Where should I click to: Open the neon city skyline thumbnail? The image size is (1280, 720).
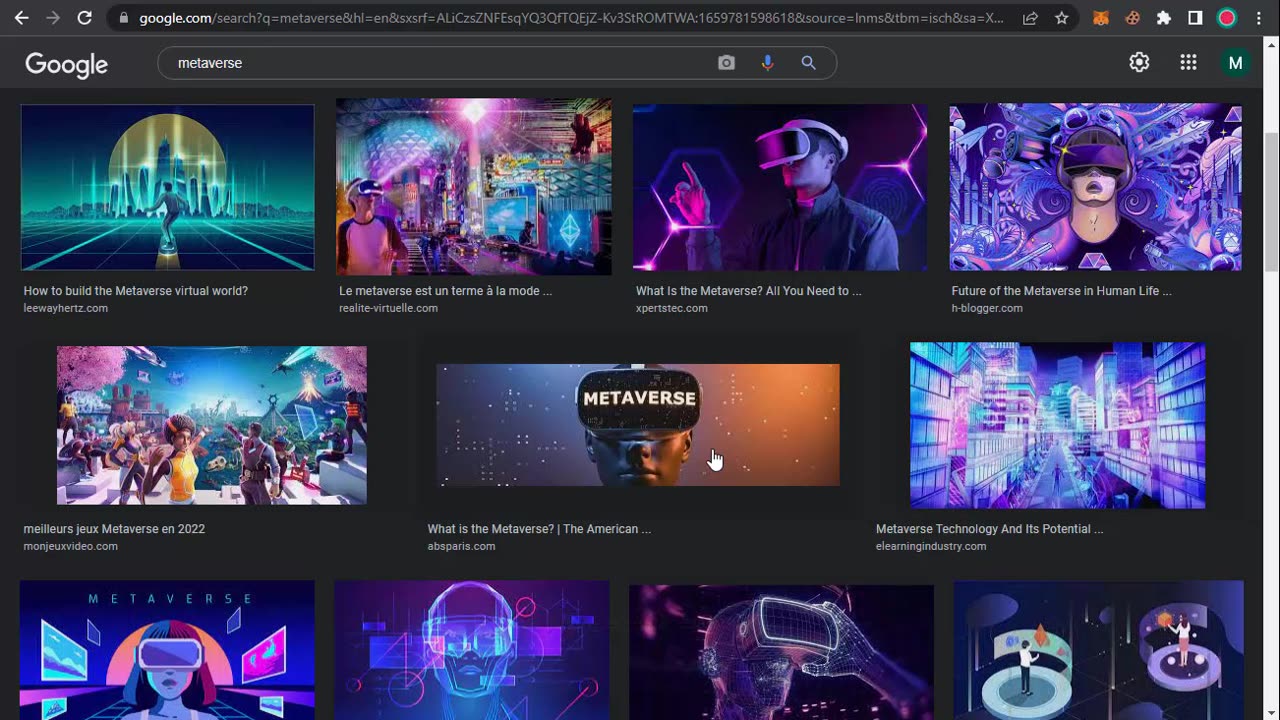pos(168,187)
